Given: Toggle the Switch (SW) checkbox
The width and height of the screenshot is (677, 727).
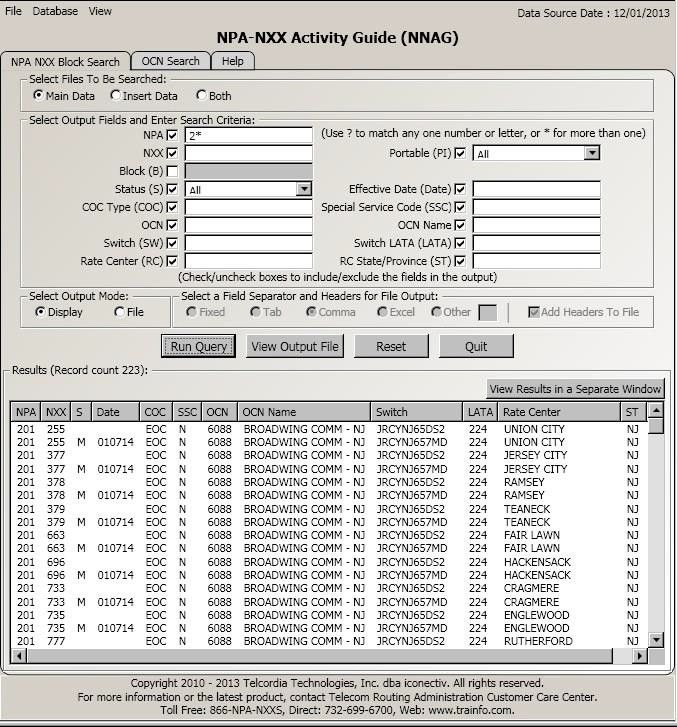Looking at the screenshot, I should pos(172,243).
